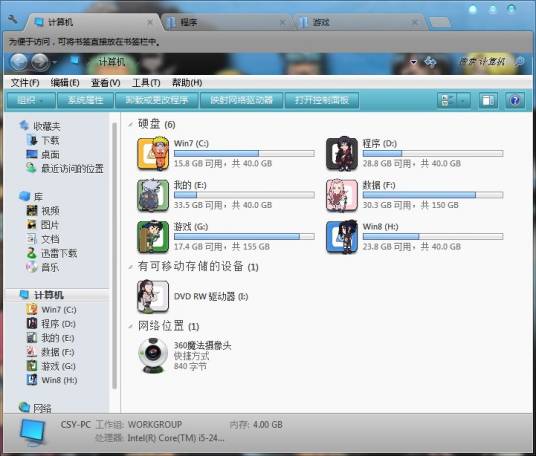Open the 我的 (E:) drive icon
The image size is (536, 456).
tap(153, 195)
